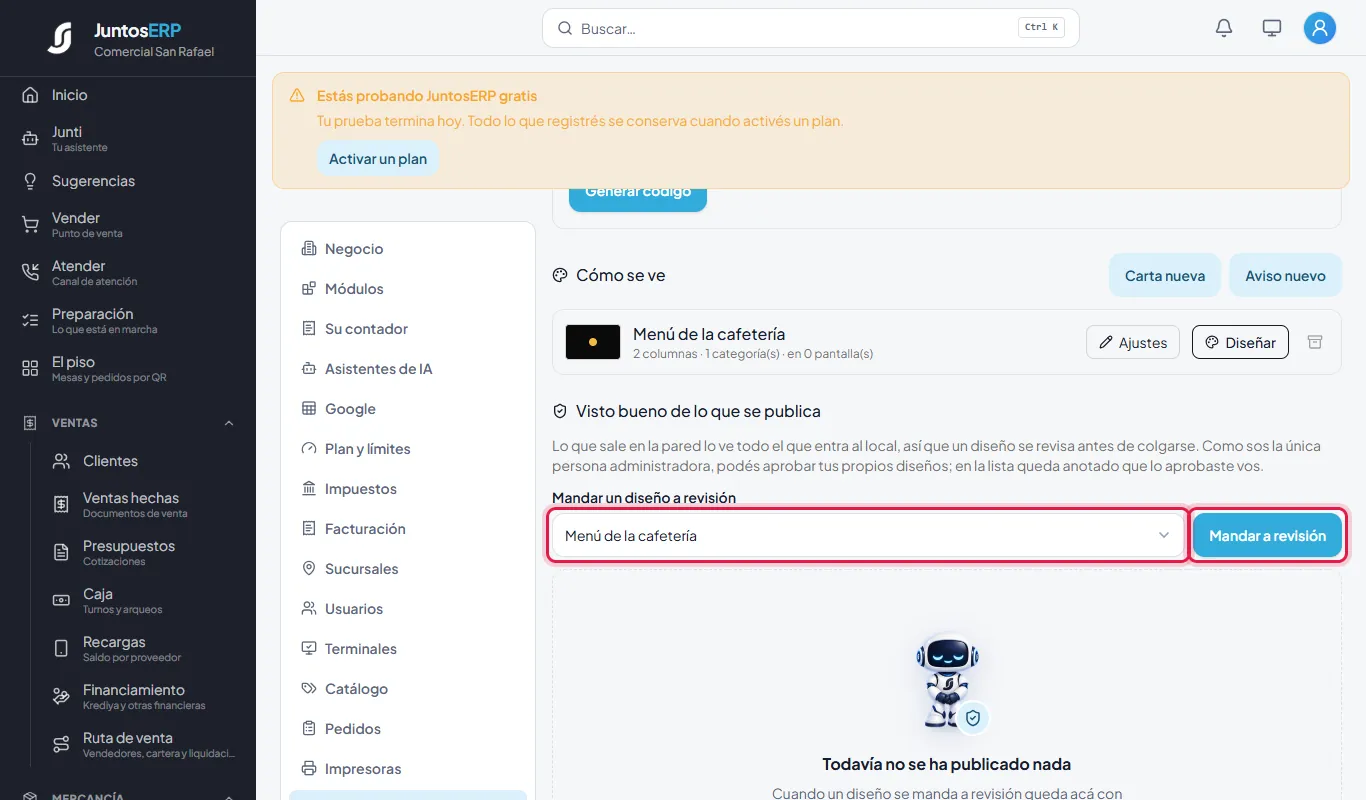
Task: Open Pedidos settings section
Action: [408, 729]
